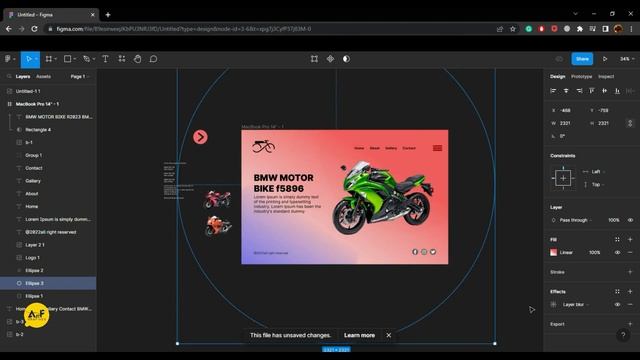The width and height of the screenshot is (640, 360).
Task: Open effect settings for Layer blur
Action: coord(553,304)
